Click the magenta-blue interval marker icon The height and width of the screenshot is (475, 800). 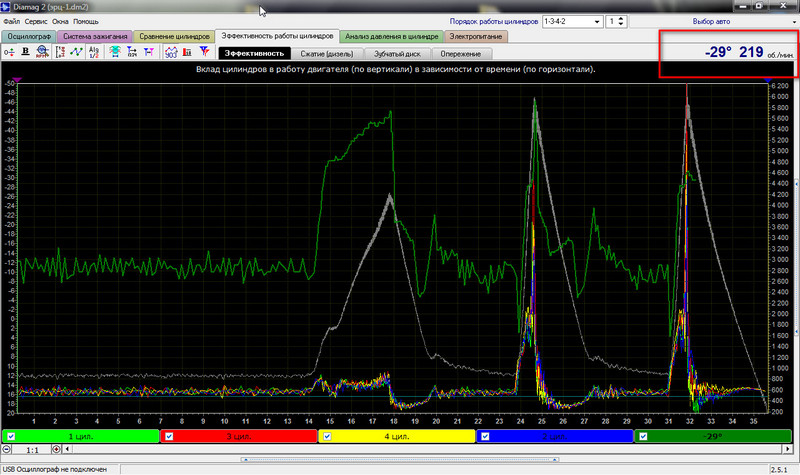[x=148, y=52]
